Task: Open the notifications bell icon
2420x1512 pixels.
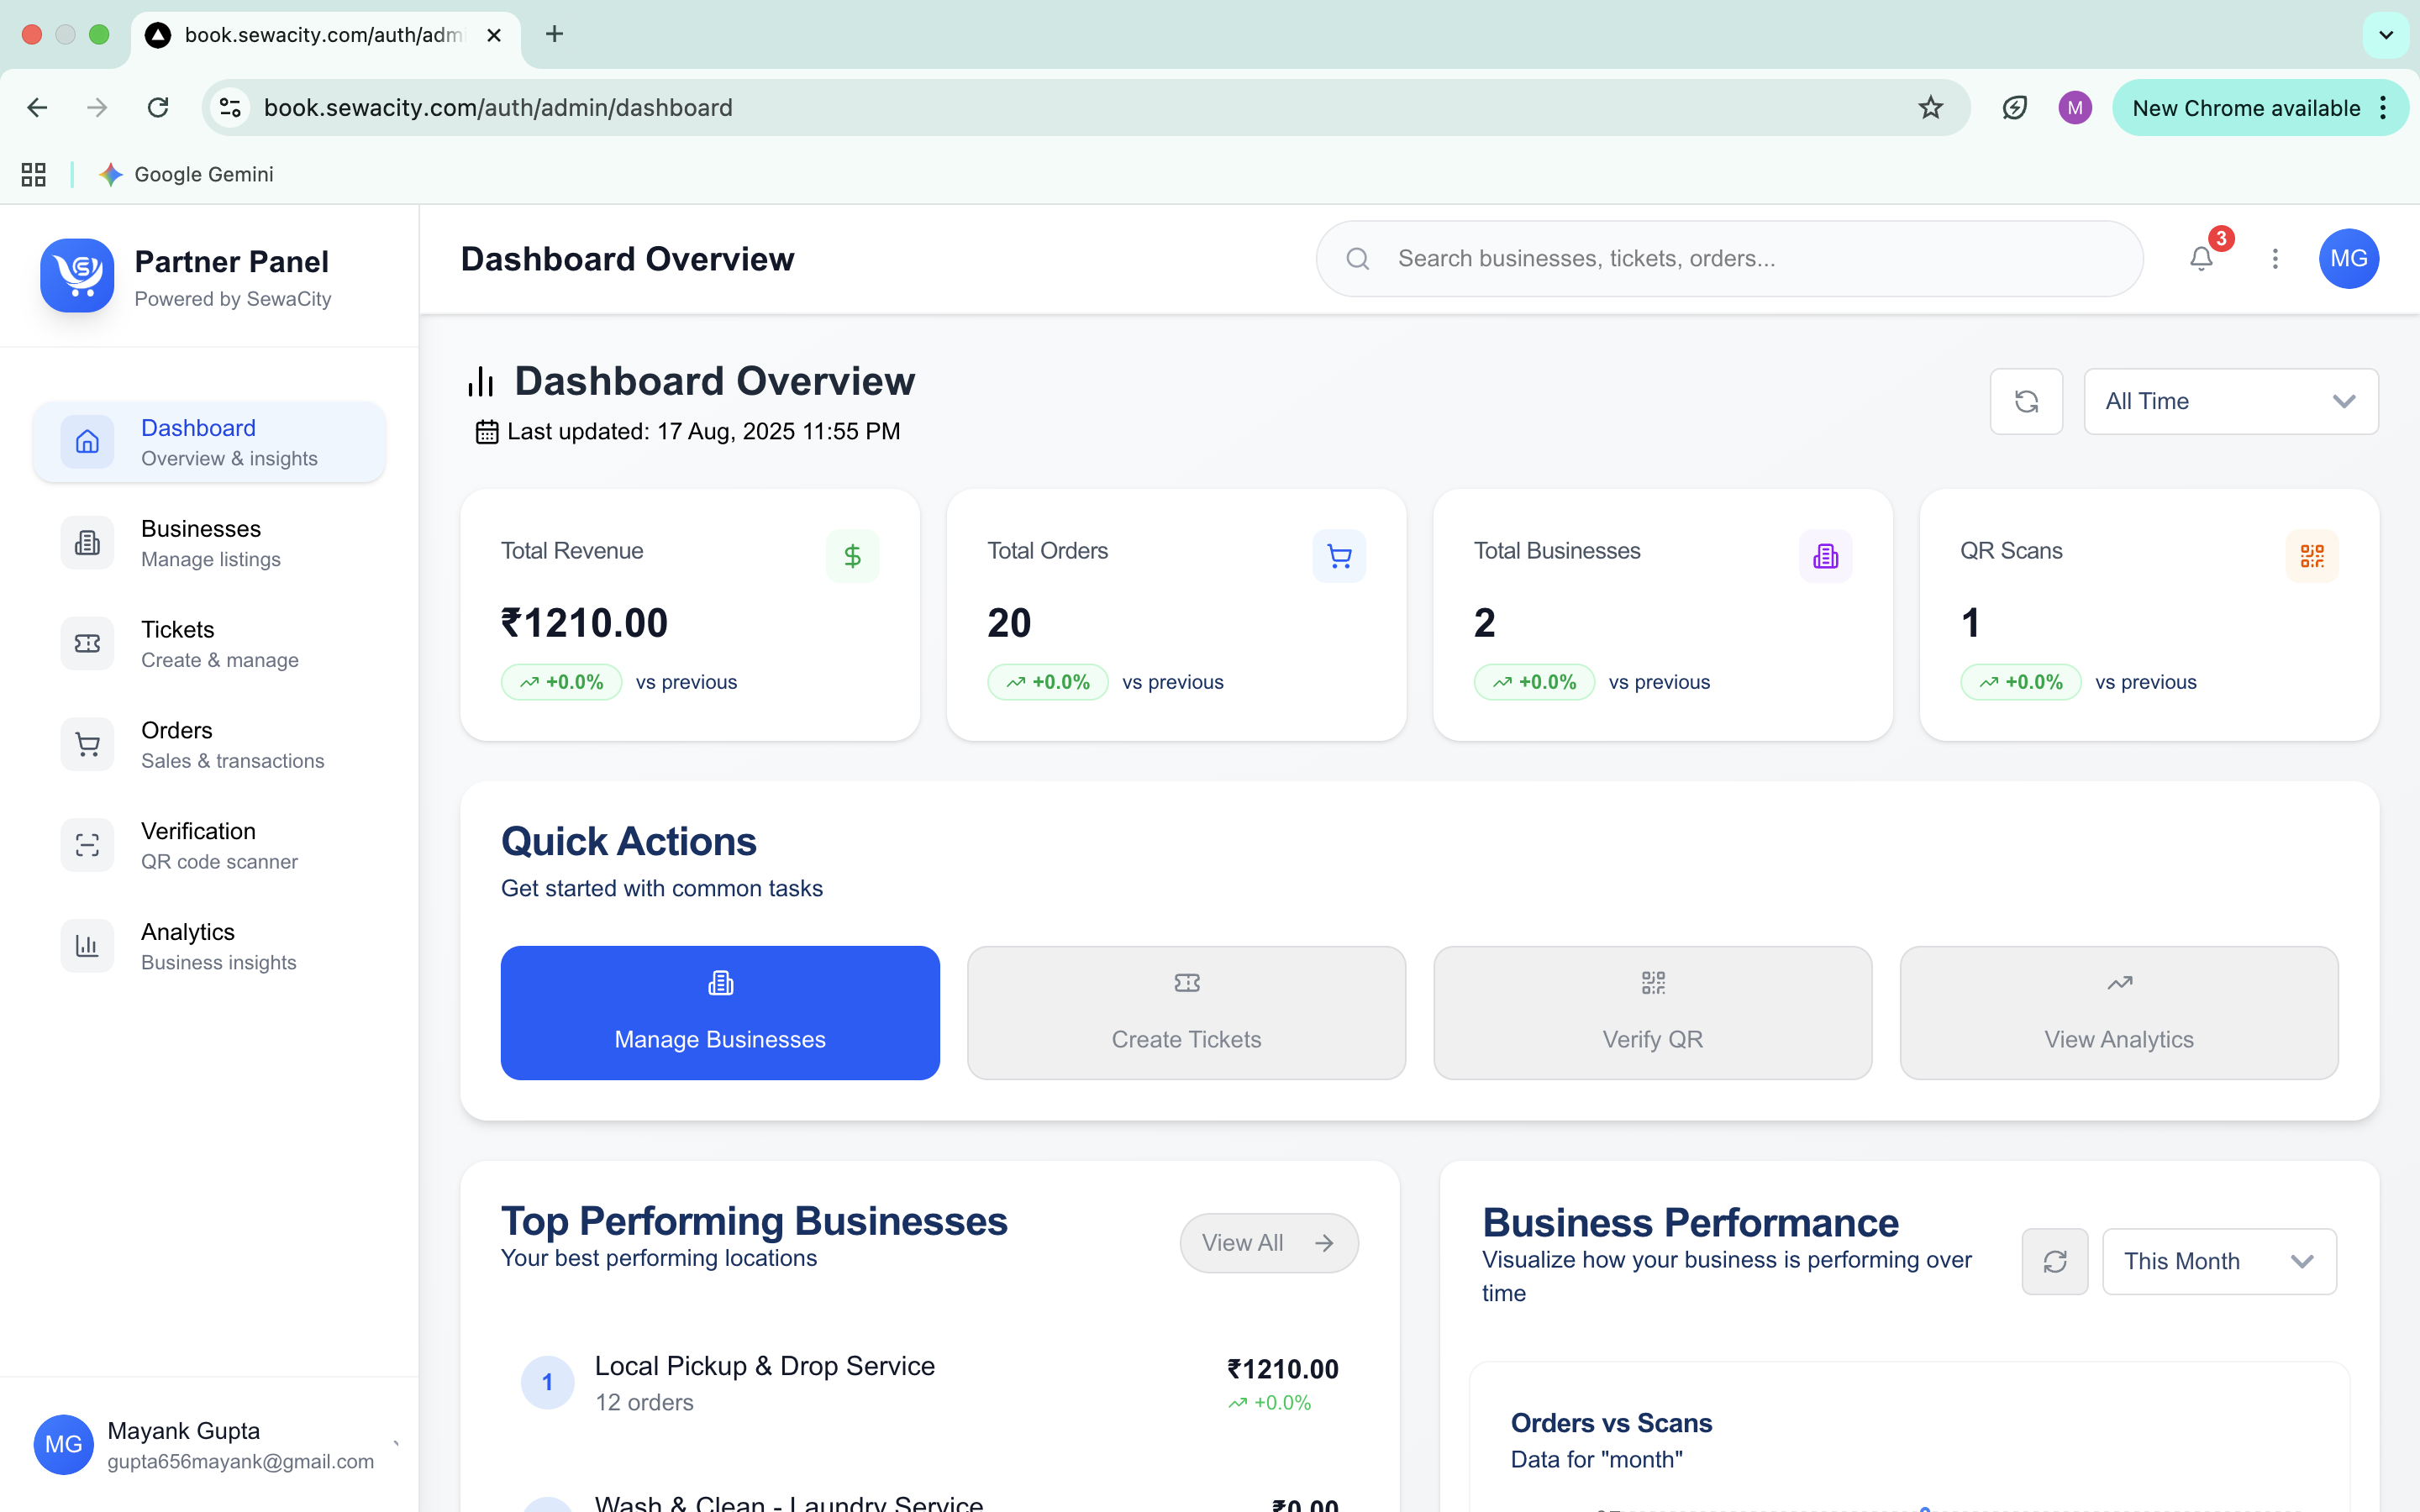Action: point(2201,259)
